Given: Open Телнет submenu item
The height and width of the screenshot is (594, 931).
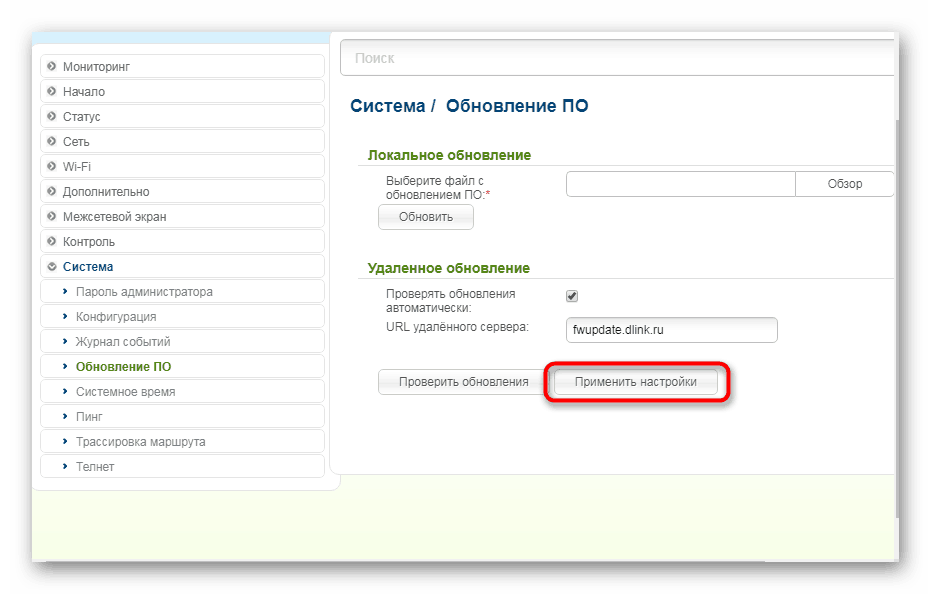Looking at the screenshot, I should click(182, 466).
